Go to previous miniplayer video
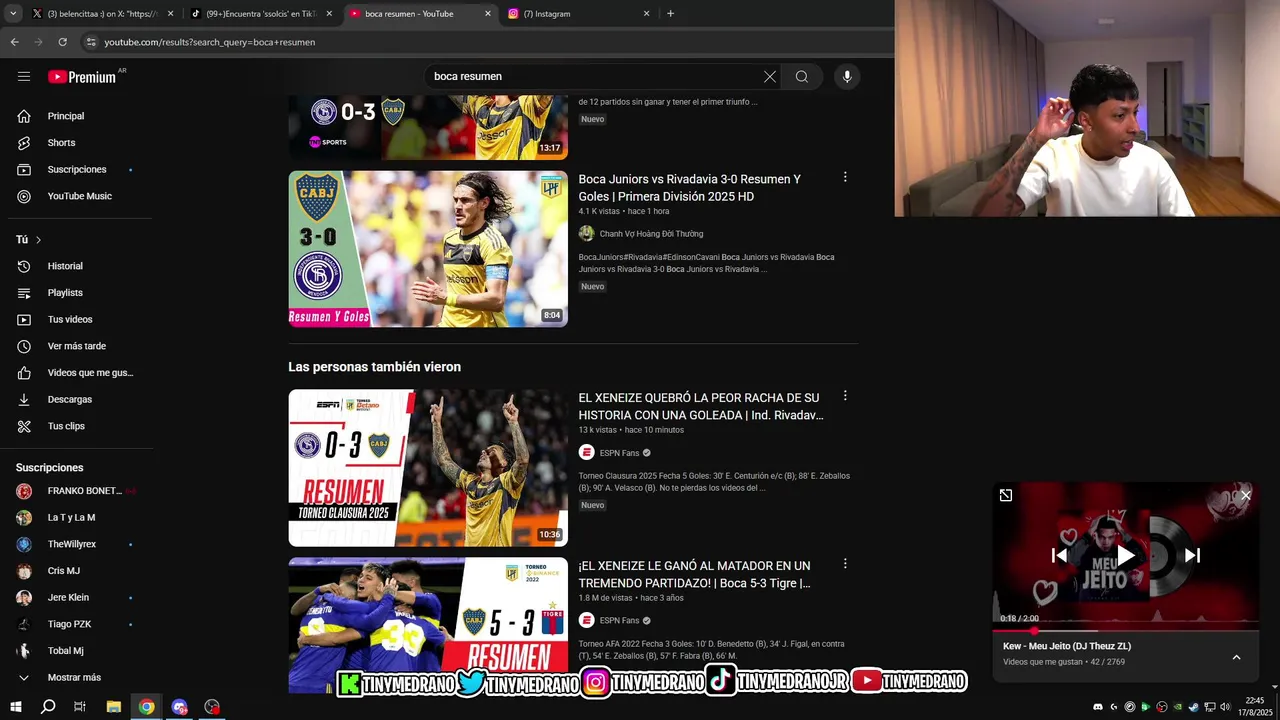1280x720 pixels. (1060, 556)
